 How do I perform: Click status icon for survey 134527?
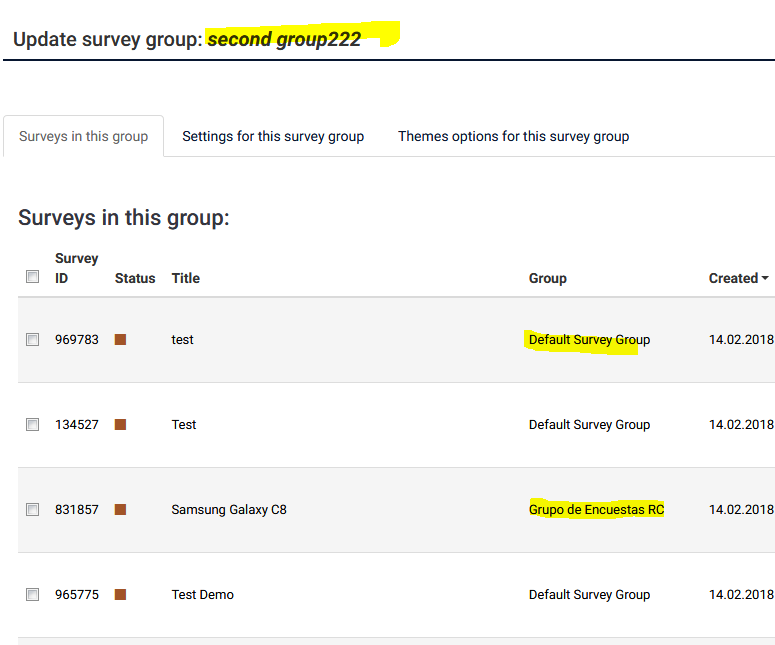[121, 425]
